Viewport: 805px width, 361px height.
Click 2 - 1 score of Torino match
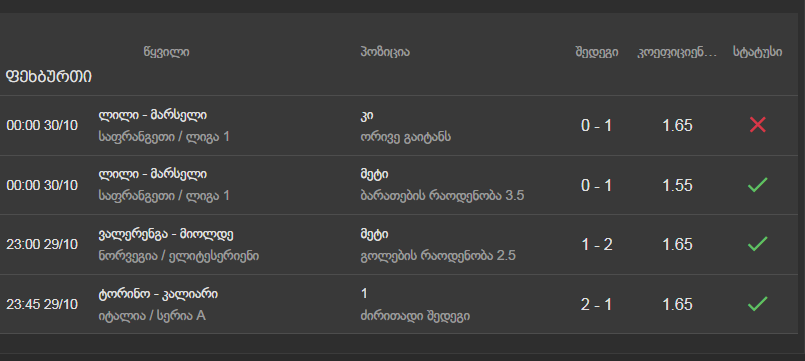(x=597, y=305)
